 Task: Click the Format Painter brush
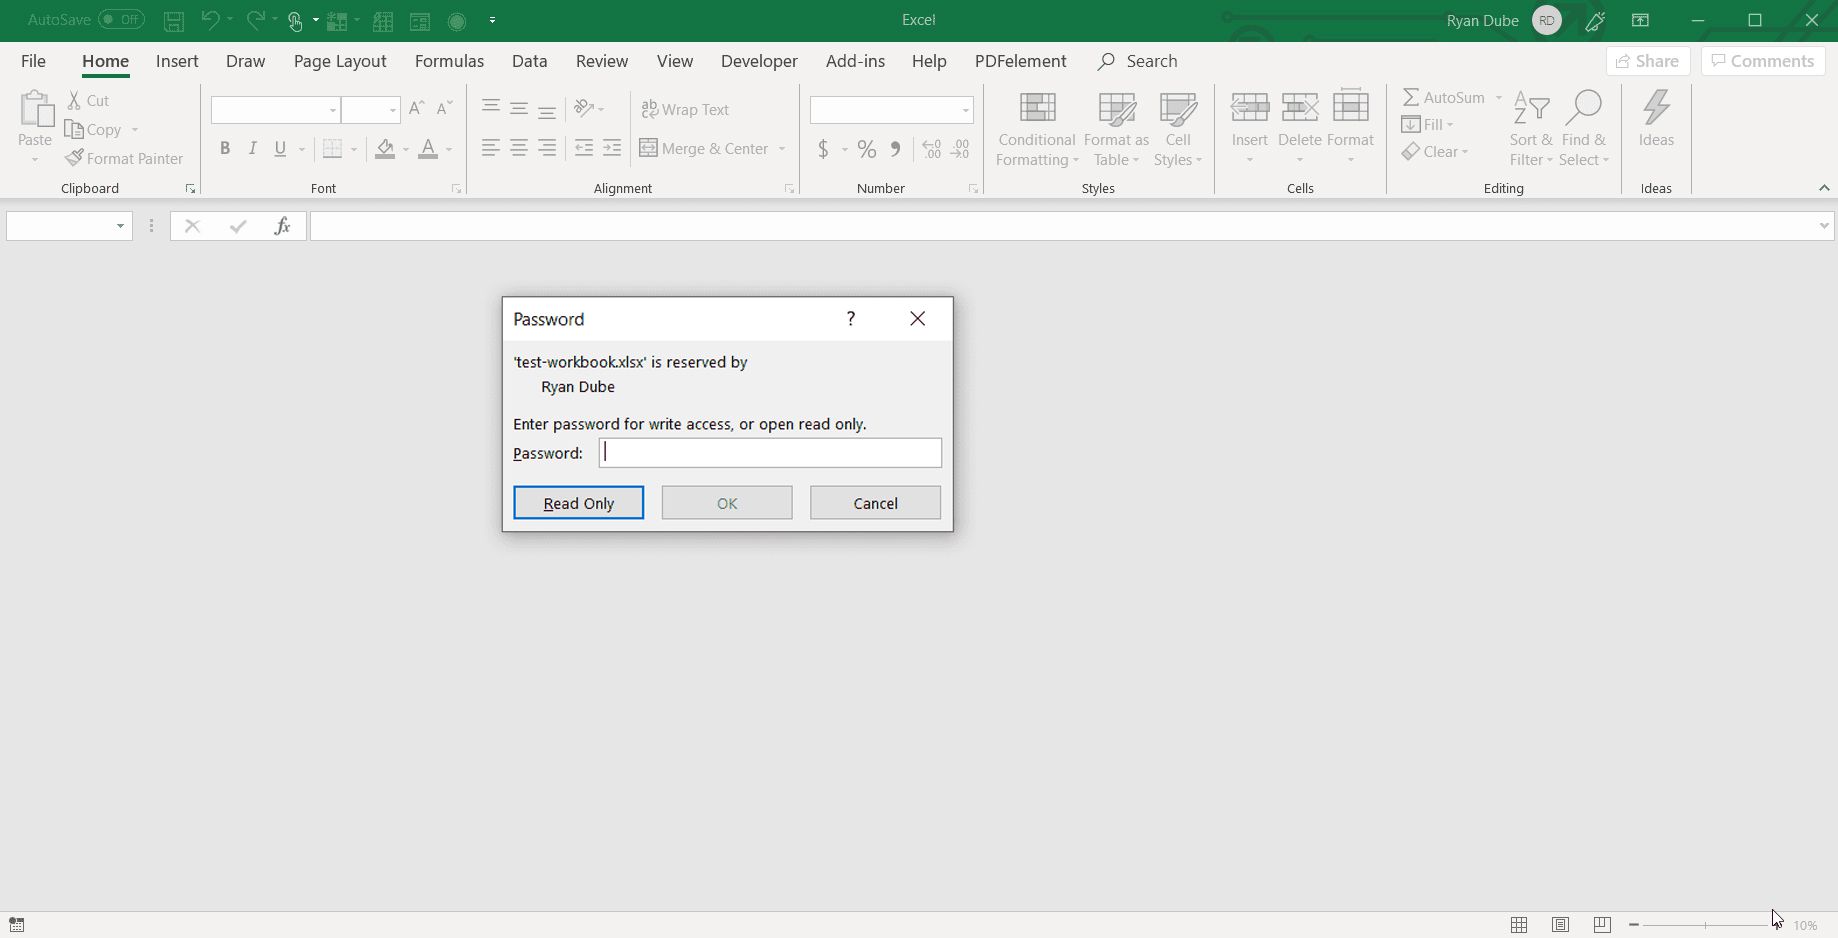tap(74, 158)
